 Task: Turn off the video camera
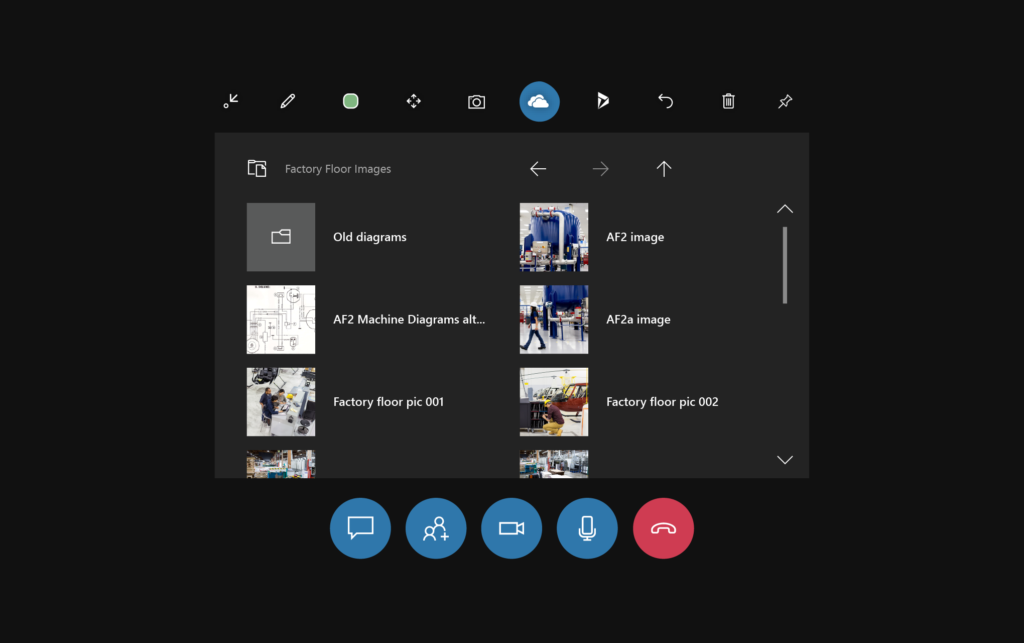coord(511,528)
